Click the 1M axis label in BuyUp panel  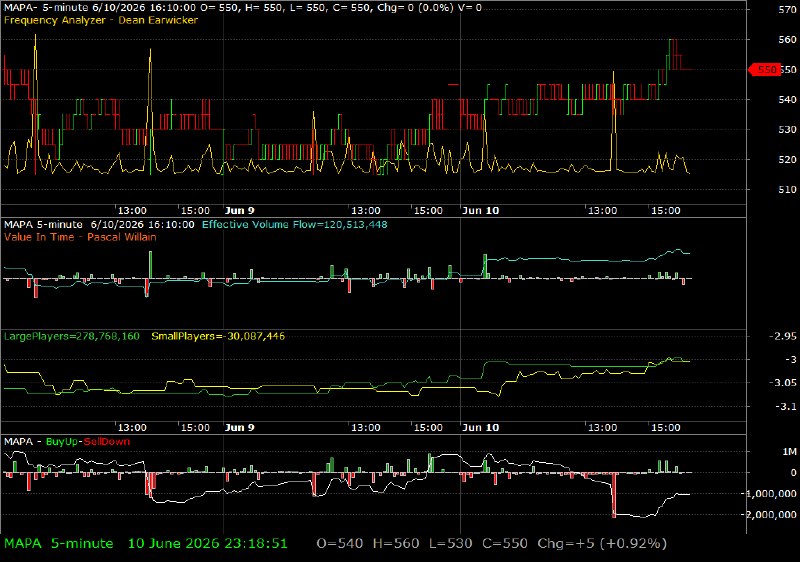point(789,451)
